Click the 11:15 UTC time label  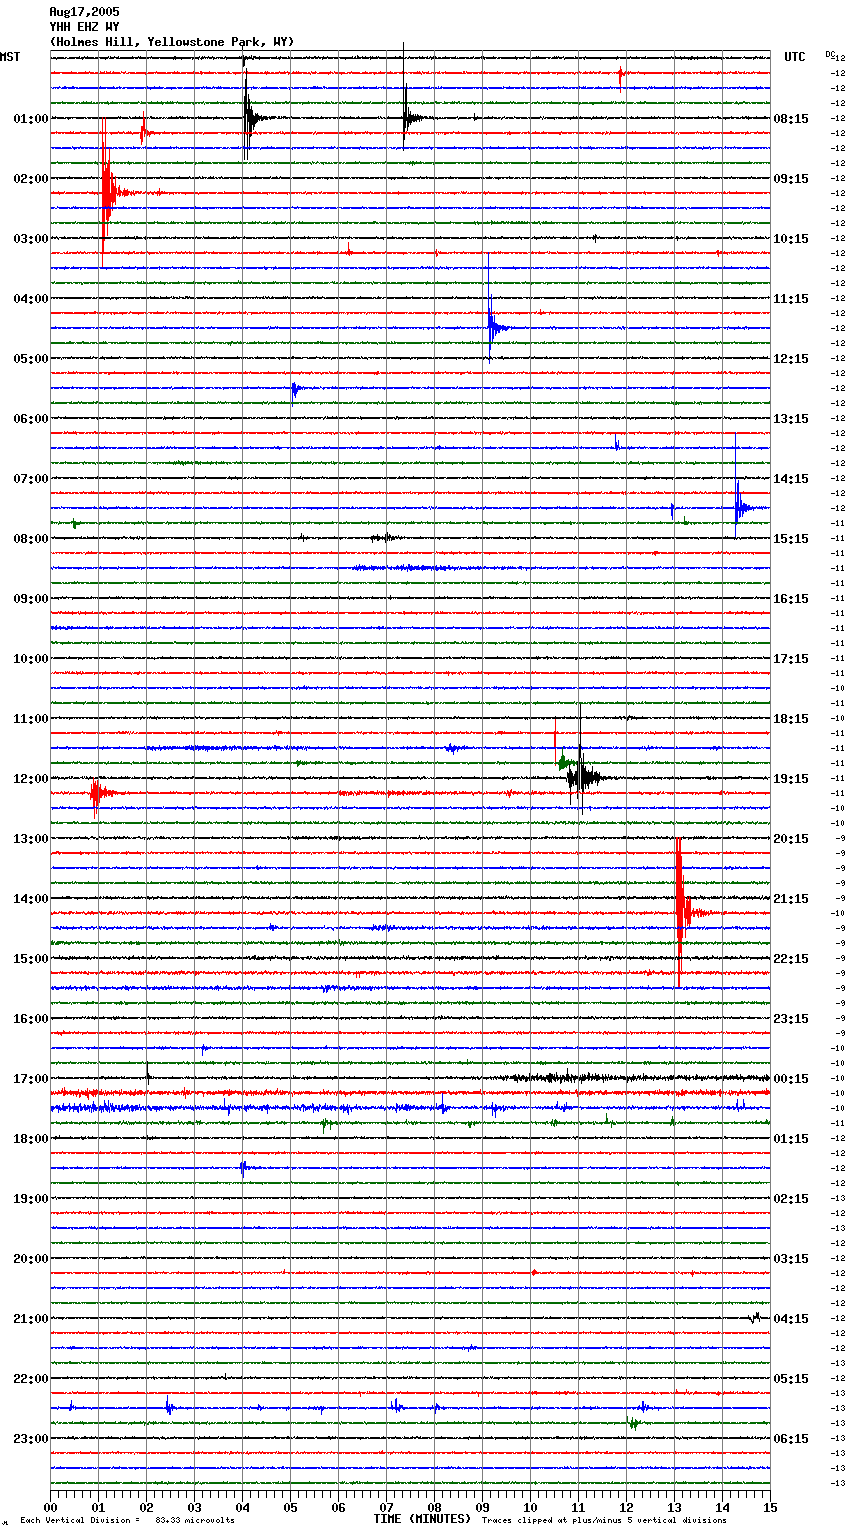(x=791, y=299)
